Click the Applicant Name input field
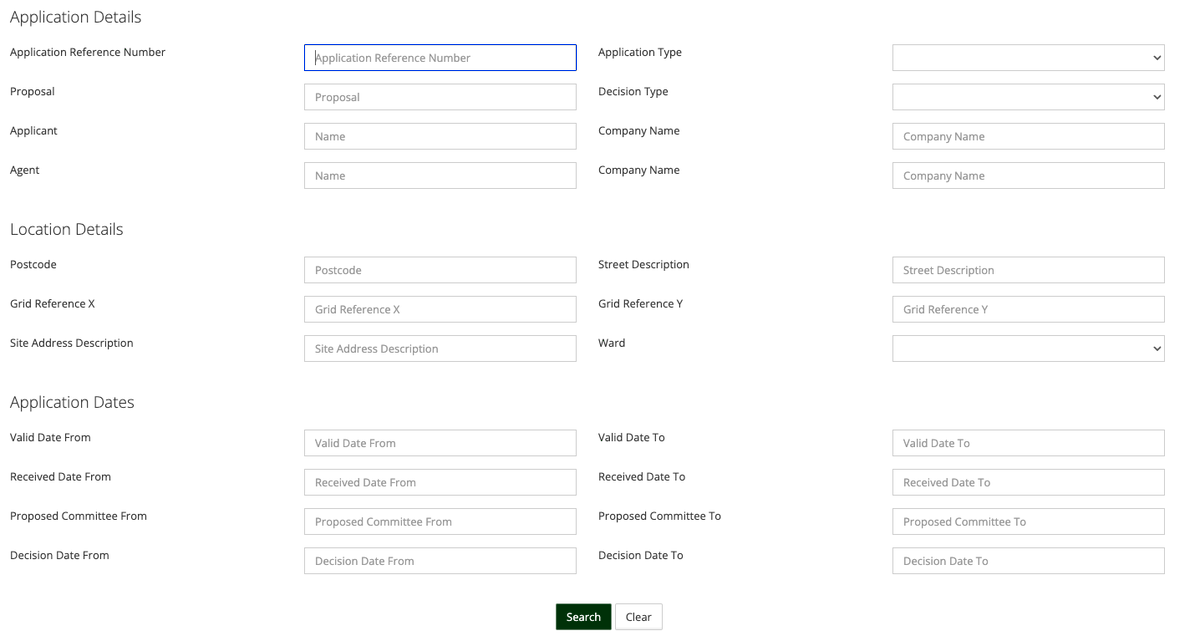The image size is (1200, 636). click(x=440, y=136)
